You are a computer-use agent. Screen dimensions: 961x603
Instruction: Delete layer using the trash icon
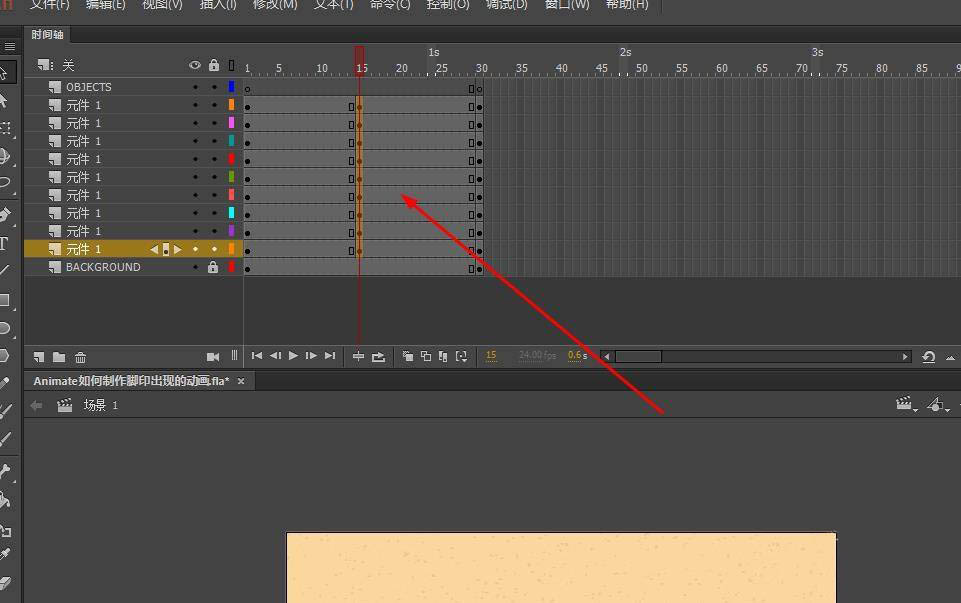pos(80,357)
